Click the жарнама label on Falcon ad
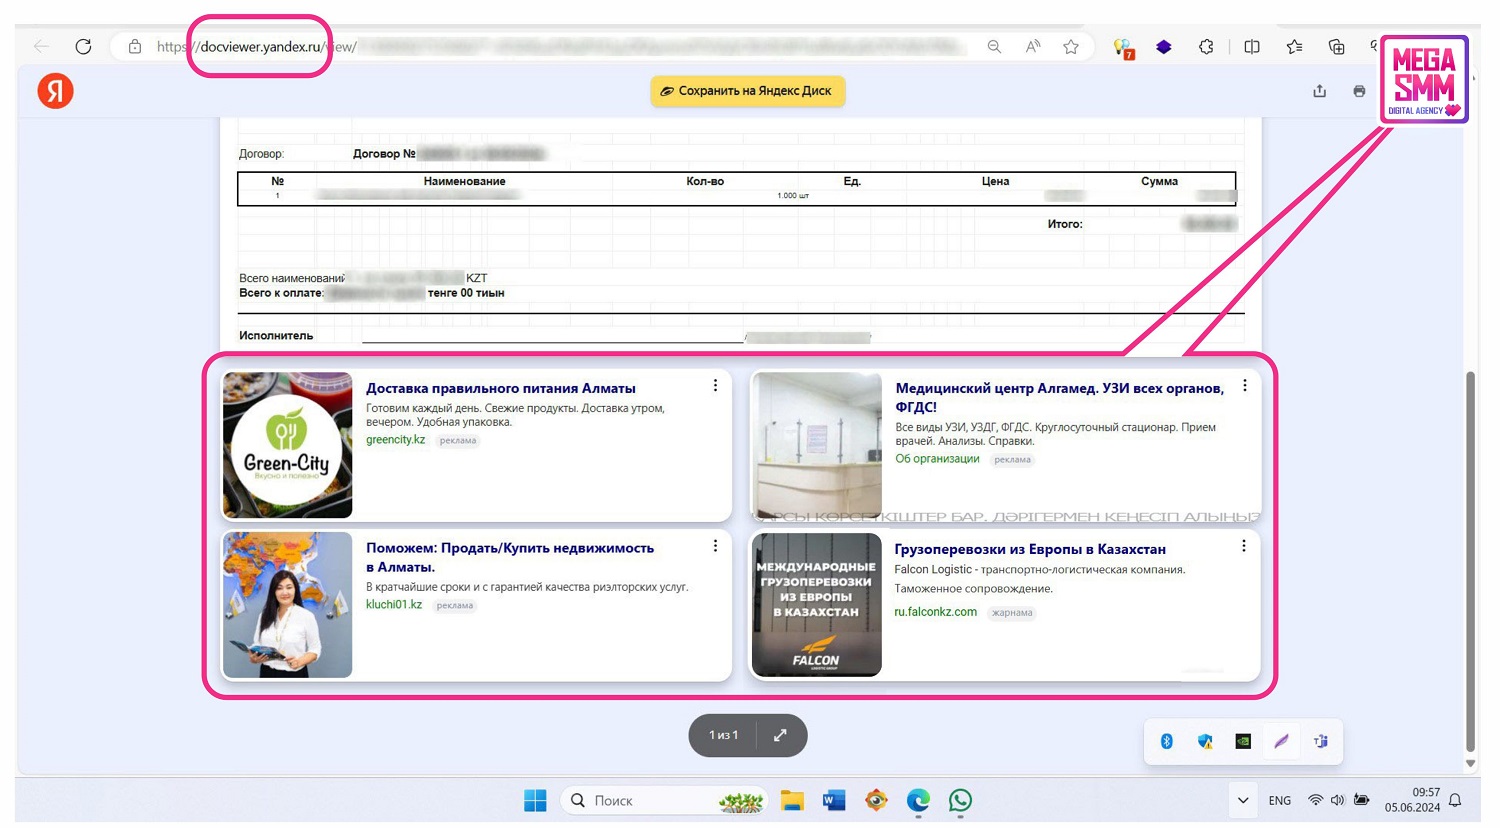This screenshot has height=828, width=1500. 1012,613
